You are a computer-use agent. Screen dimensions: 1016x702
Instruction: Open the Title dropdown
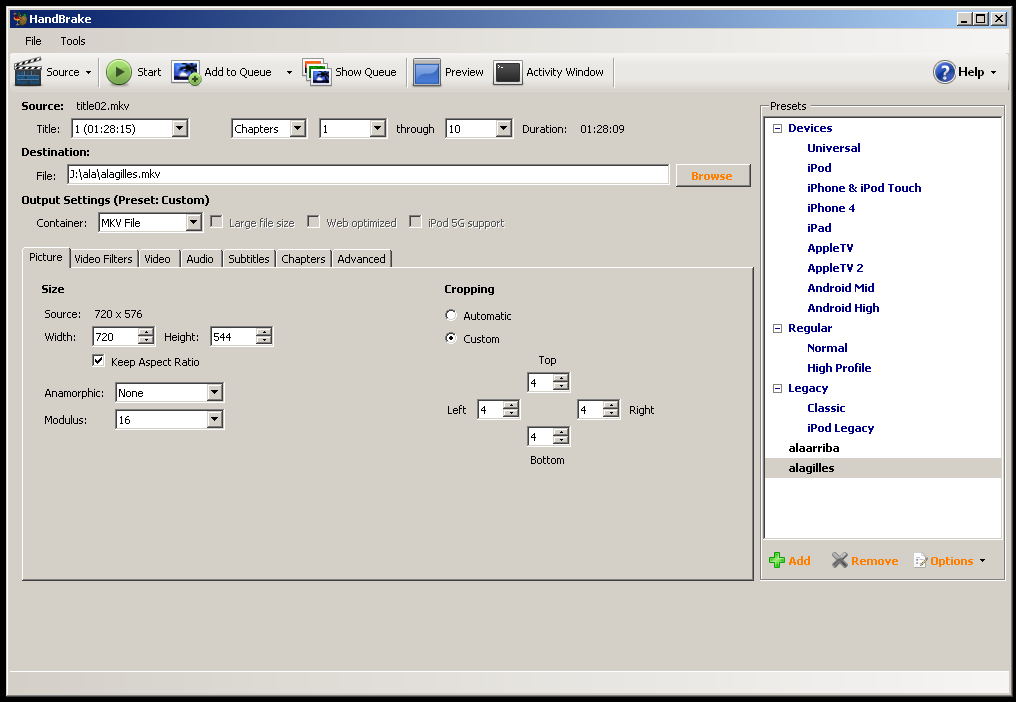pyautogui.click(x=179, y=128)
